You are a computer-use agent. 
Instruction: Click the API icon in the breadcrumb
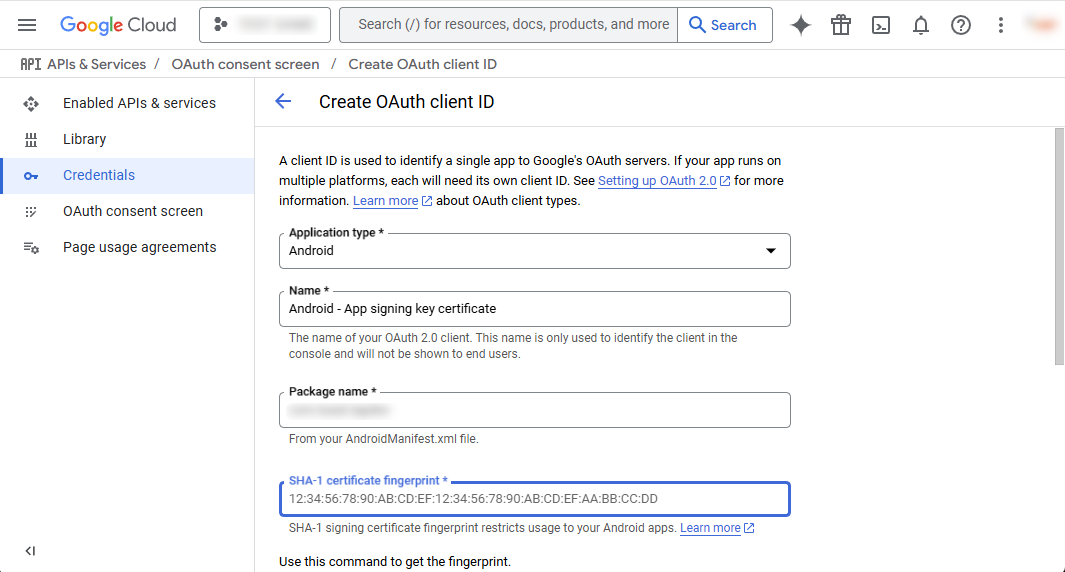click(x=31, y=64)
